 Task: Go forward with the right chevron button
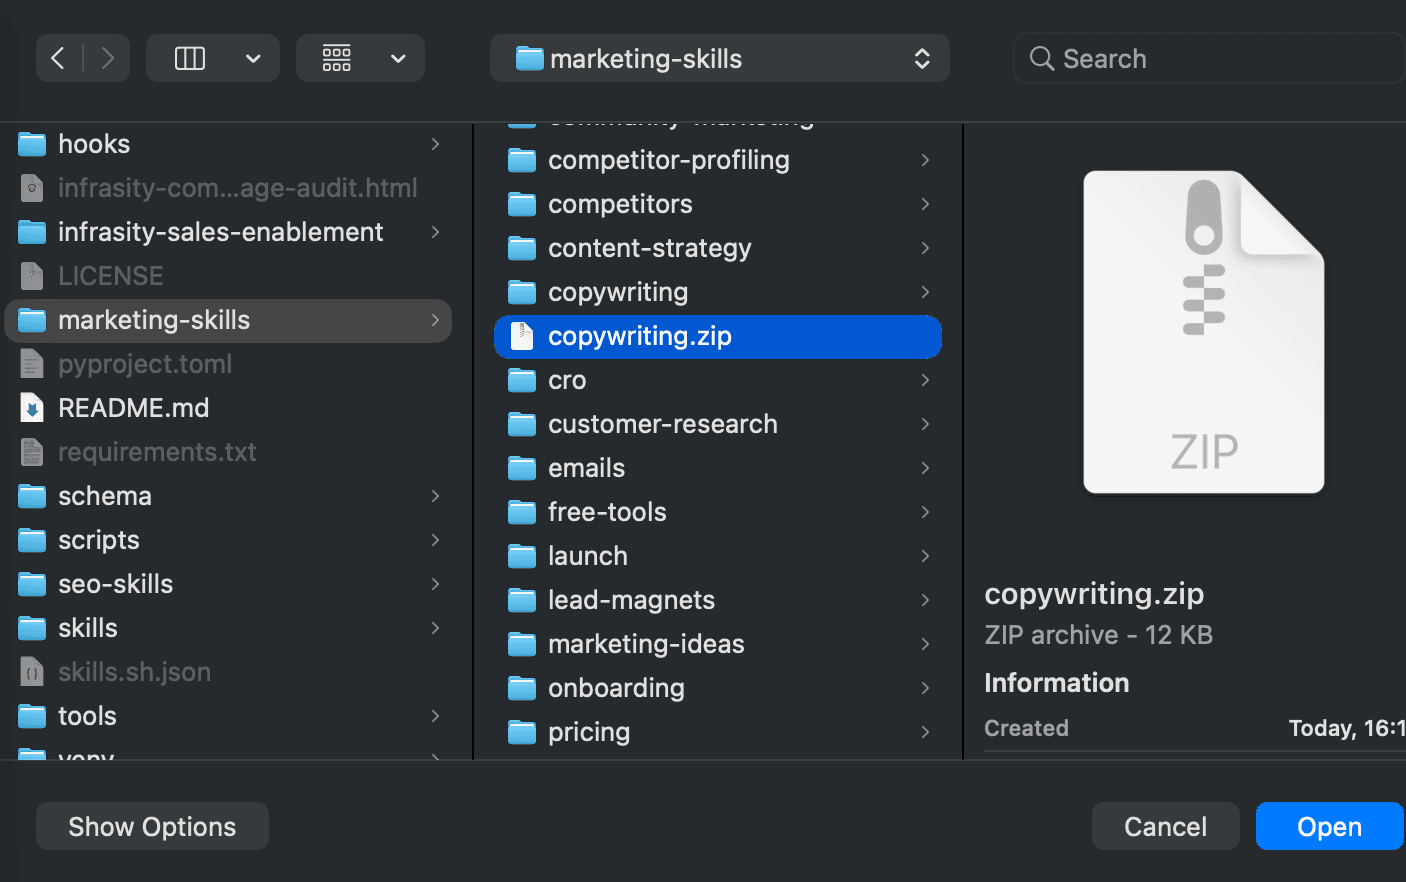(x=107, y=58)
